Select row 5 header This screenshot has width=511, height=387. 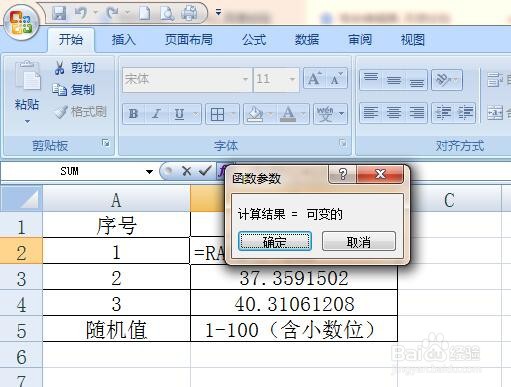coord(21,329)
